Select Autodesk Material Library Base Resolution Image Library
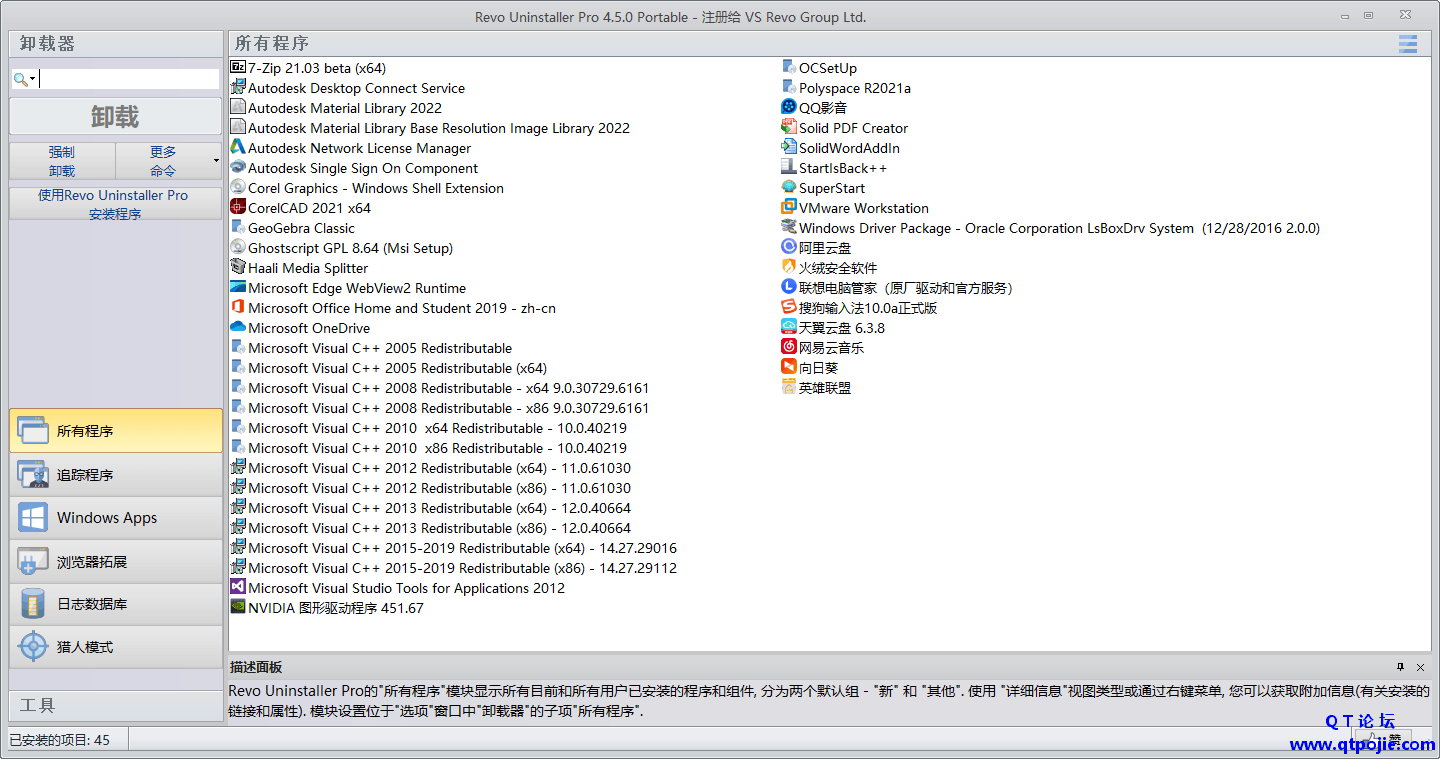The height and width of the screenshot is (759, 1440). click(430, 128)
